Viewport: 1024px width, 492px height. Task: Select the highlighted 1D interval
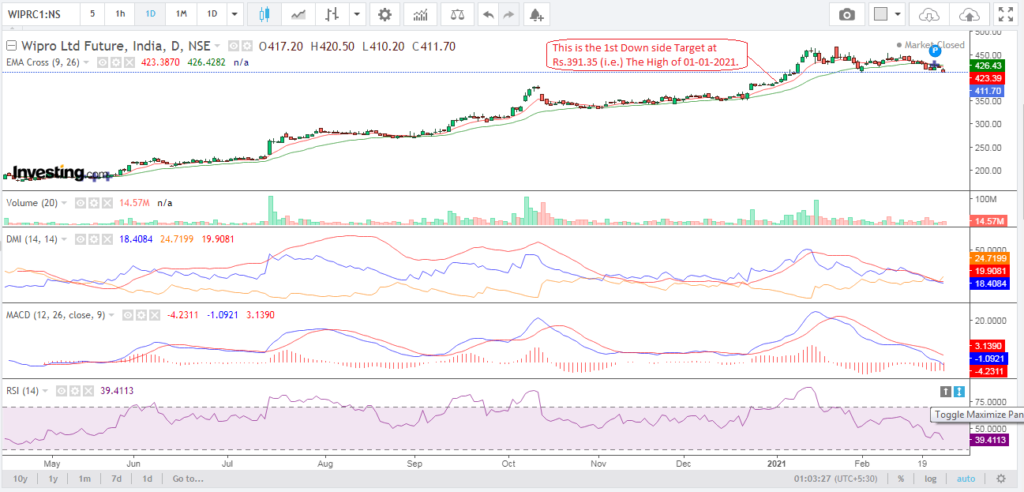coord(150,14)
